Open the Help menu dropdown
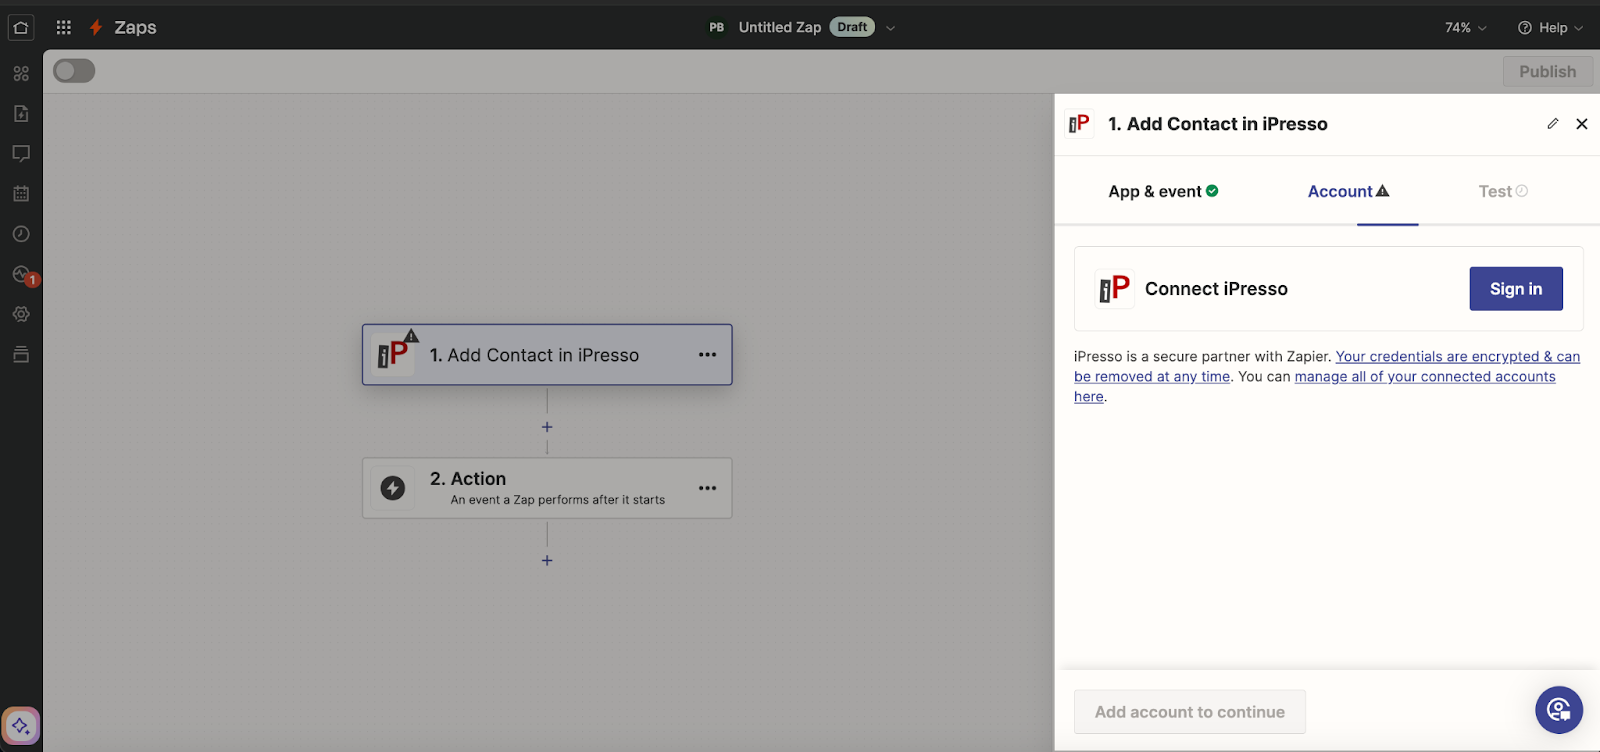This screenshot has height=752, width=1600. (1550, 28)
